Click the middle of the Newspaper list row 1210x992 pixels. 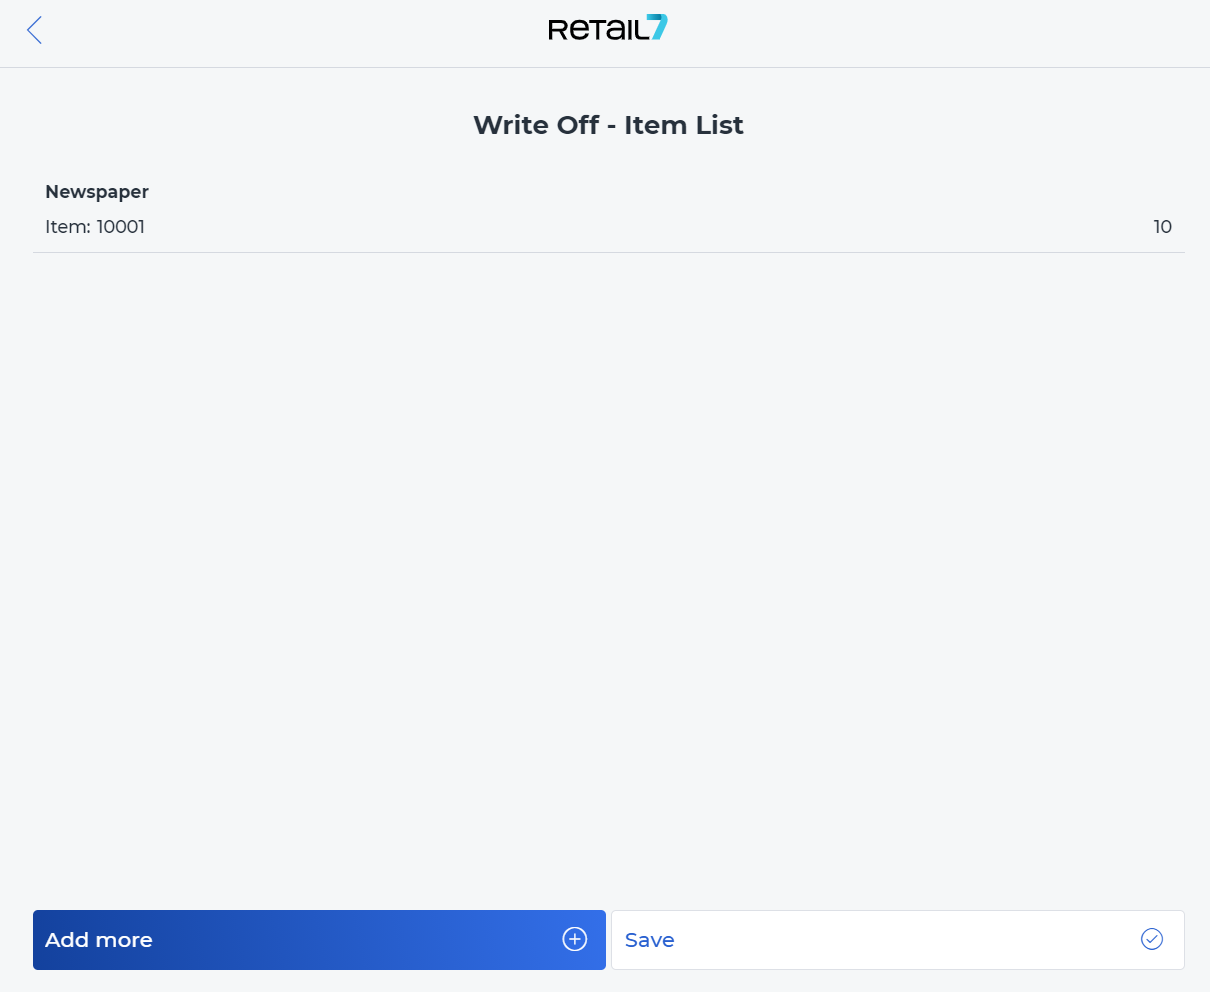tap(609, 209)
